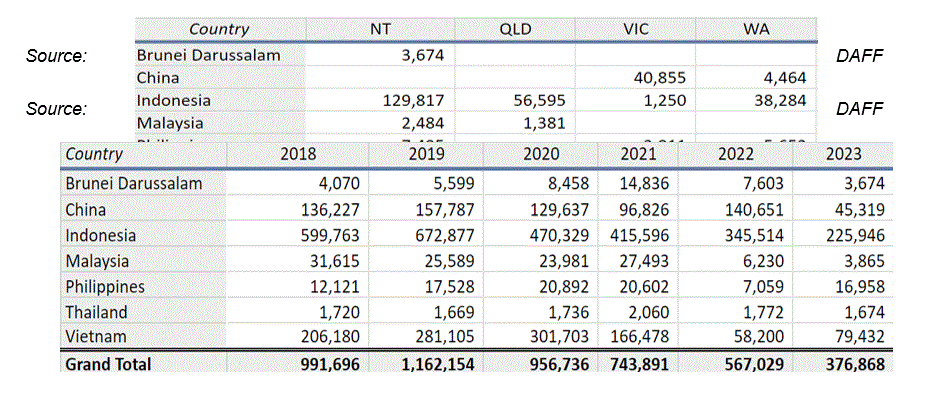Click Vietnam 2023 value 79,432
This screenshot has width=926, height=396.
coord(860,337)
